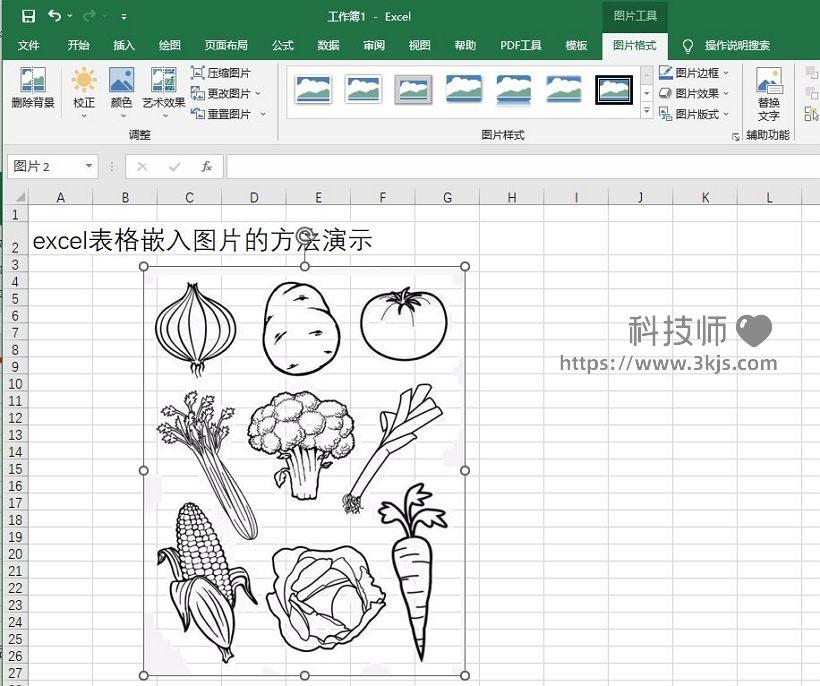Click the picture top-left resize handle
This screenshot has width=820, height=686.
144,266
